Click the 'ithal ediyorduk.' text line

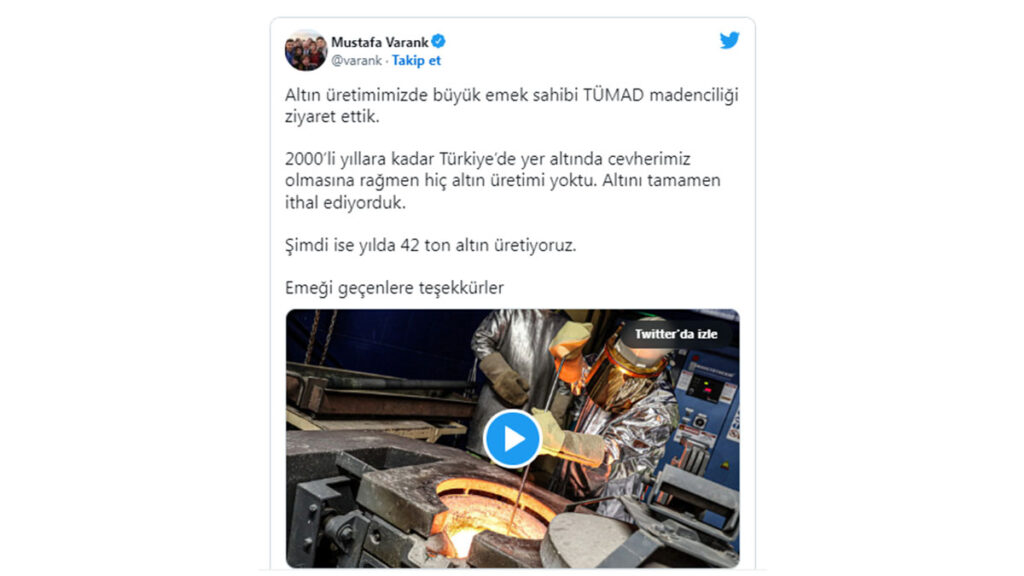pos(345,202)
